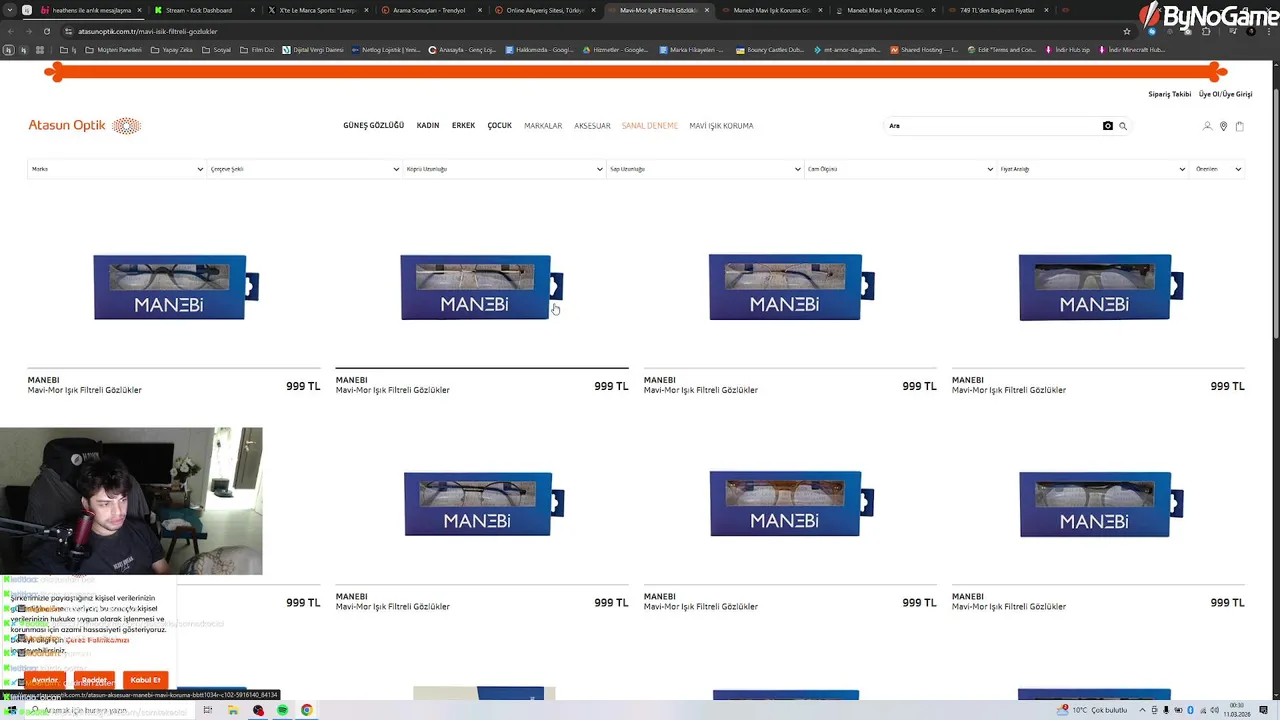This screenshot has height=720, width=1280.
Task: Expand the Köprü Uzunluğu filter dropdown
Action: pos(504,169)
